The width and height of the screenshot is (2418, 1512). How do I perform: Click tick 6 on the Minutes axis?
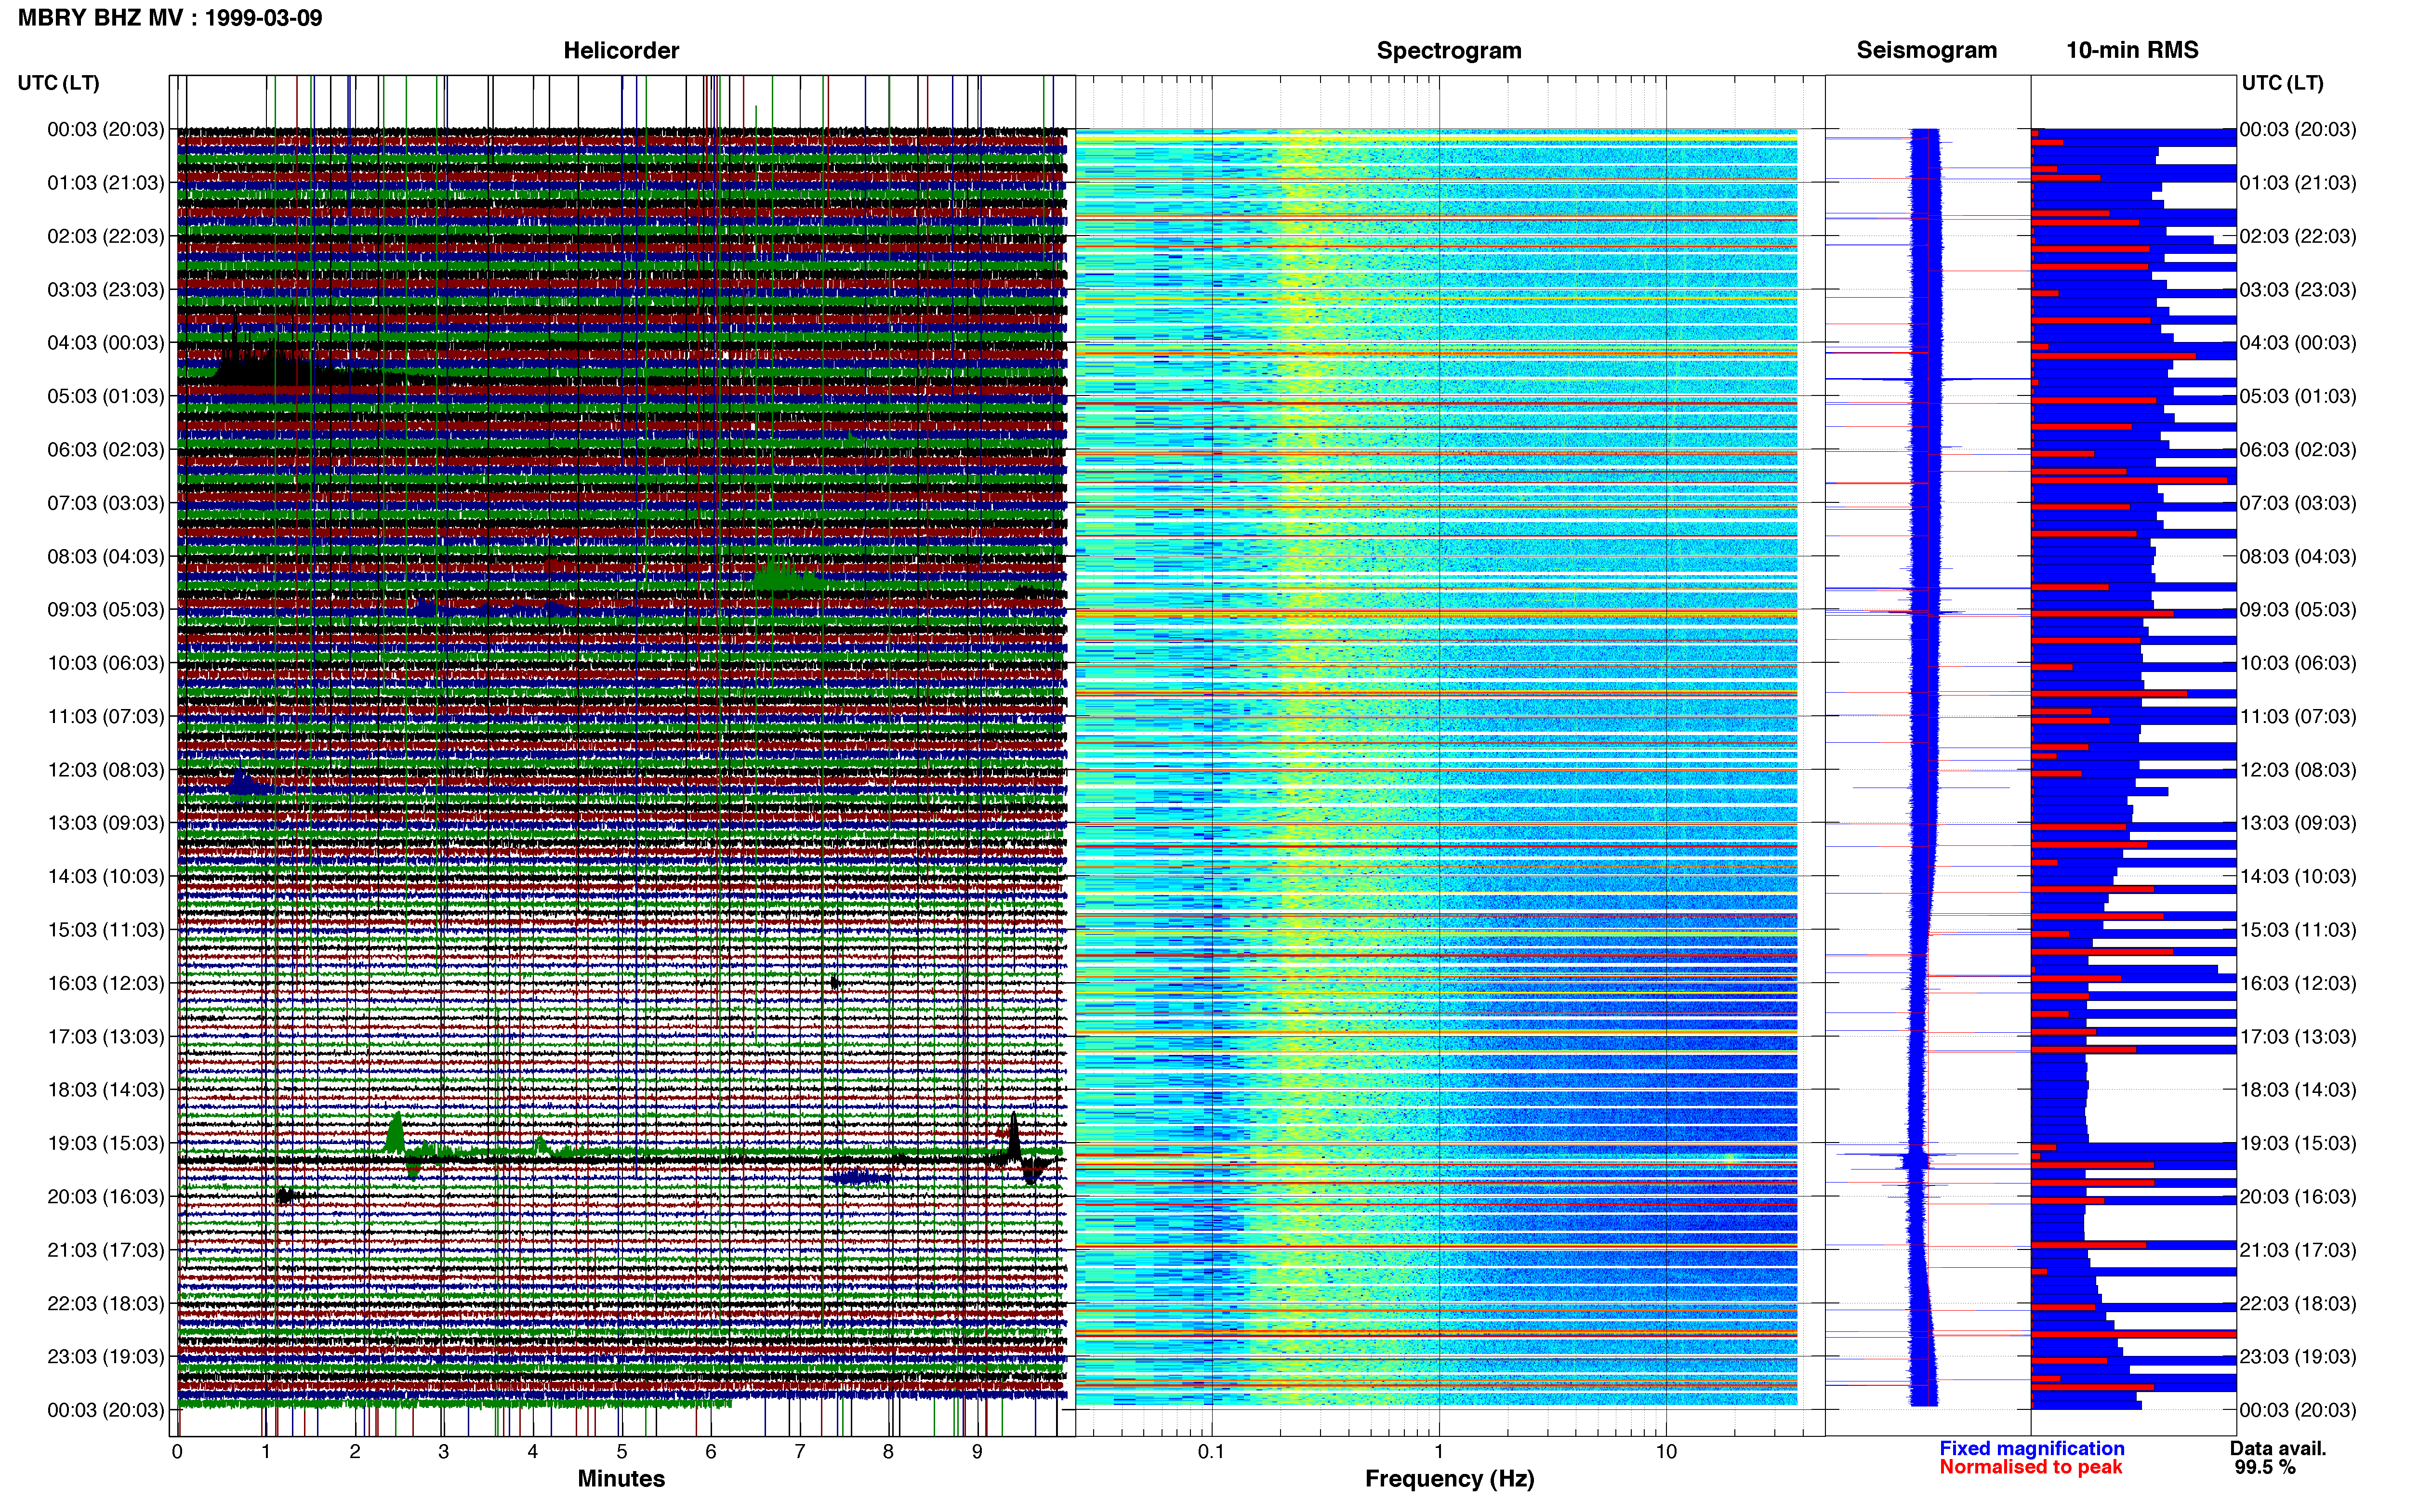pos(711,1452)
